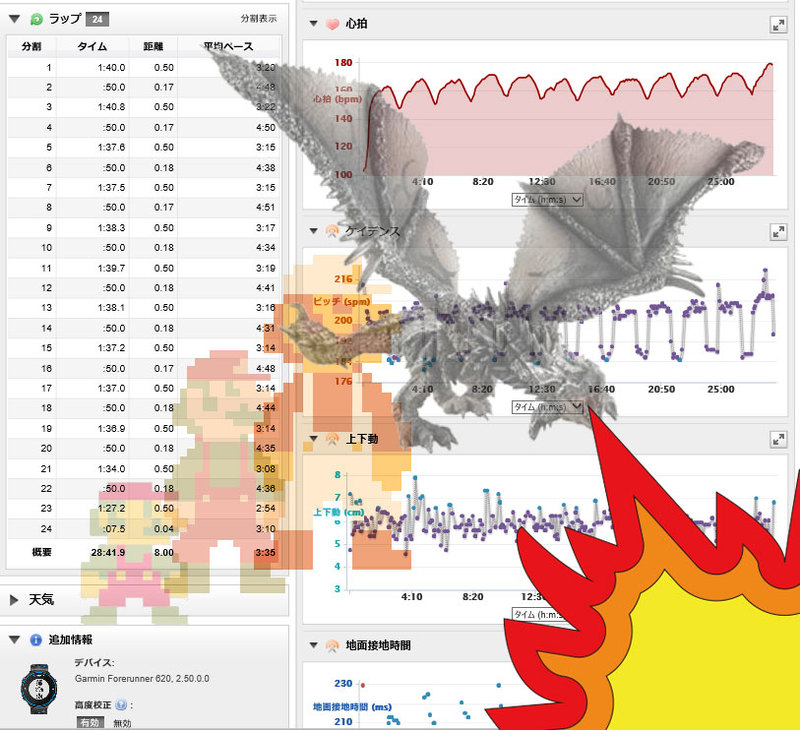The image size is (800, 730).
Task: Click the blue info icon beside 追加情報
Action: pyautogui.click(x=37, y=639)
